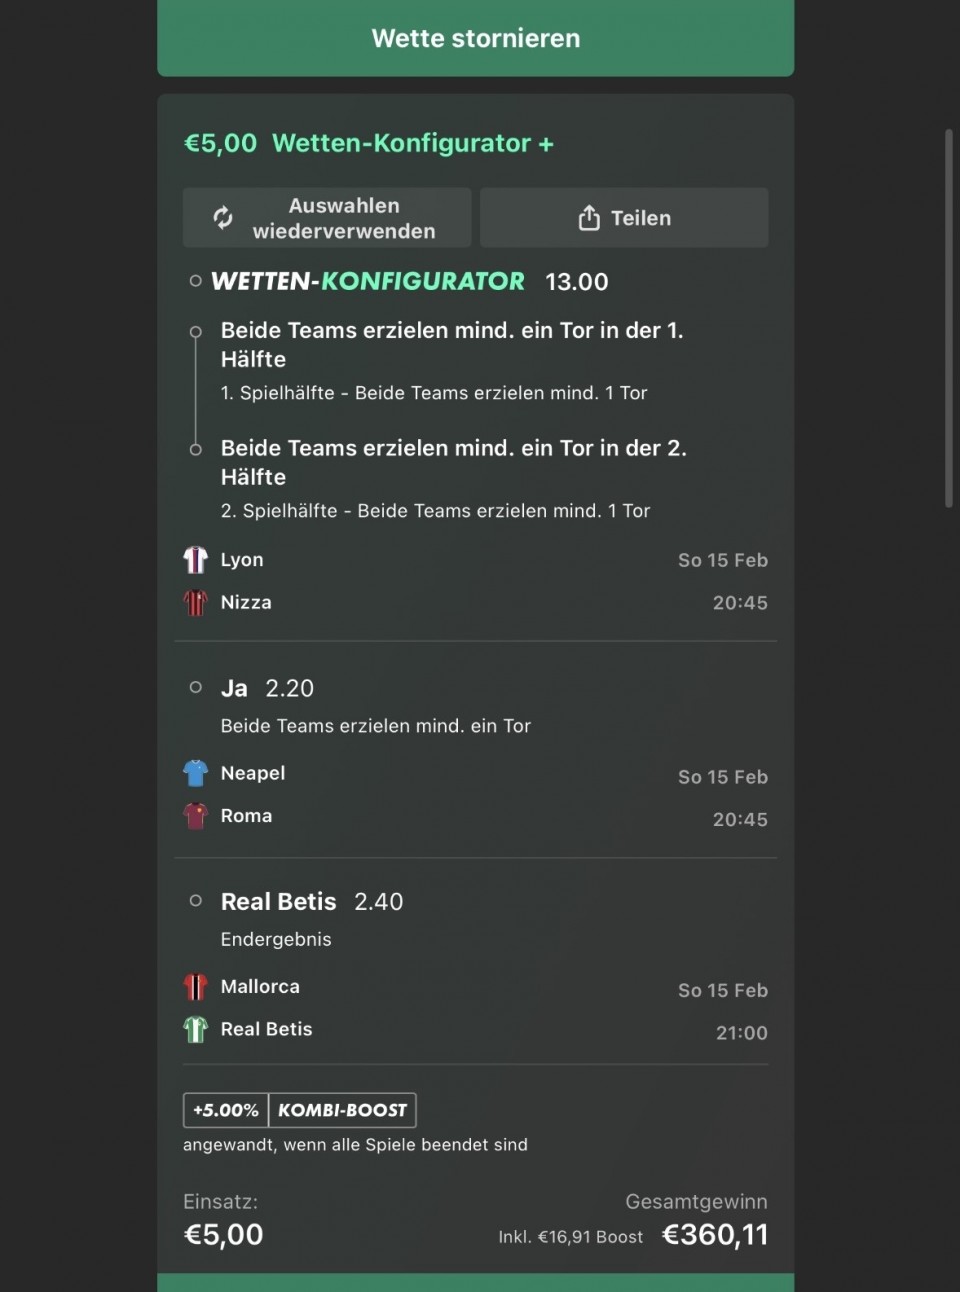Select the circle beside Real Betis 2.40

pyautogui.click(x=196, y=901)
